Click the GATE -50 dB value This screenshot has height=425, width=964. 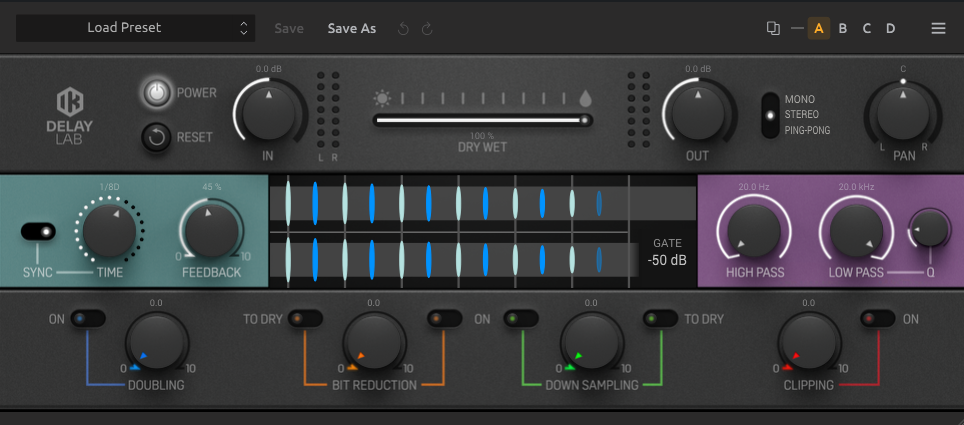click(666, 260)
